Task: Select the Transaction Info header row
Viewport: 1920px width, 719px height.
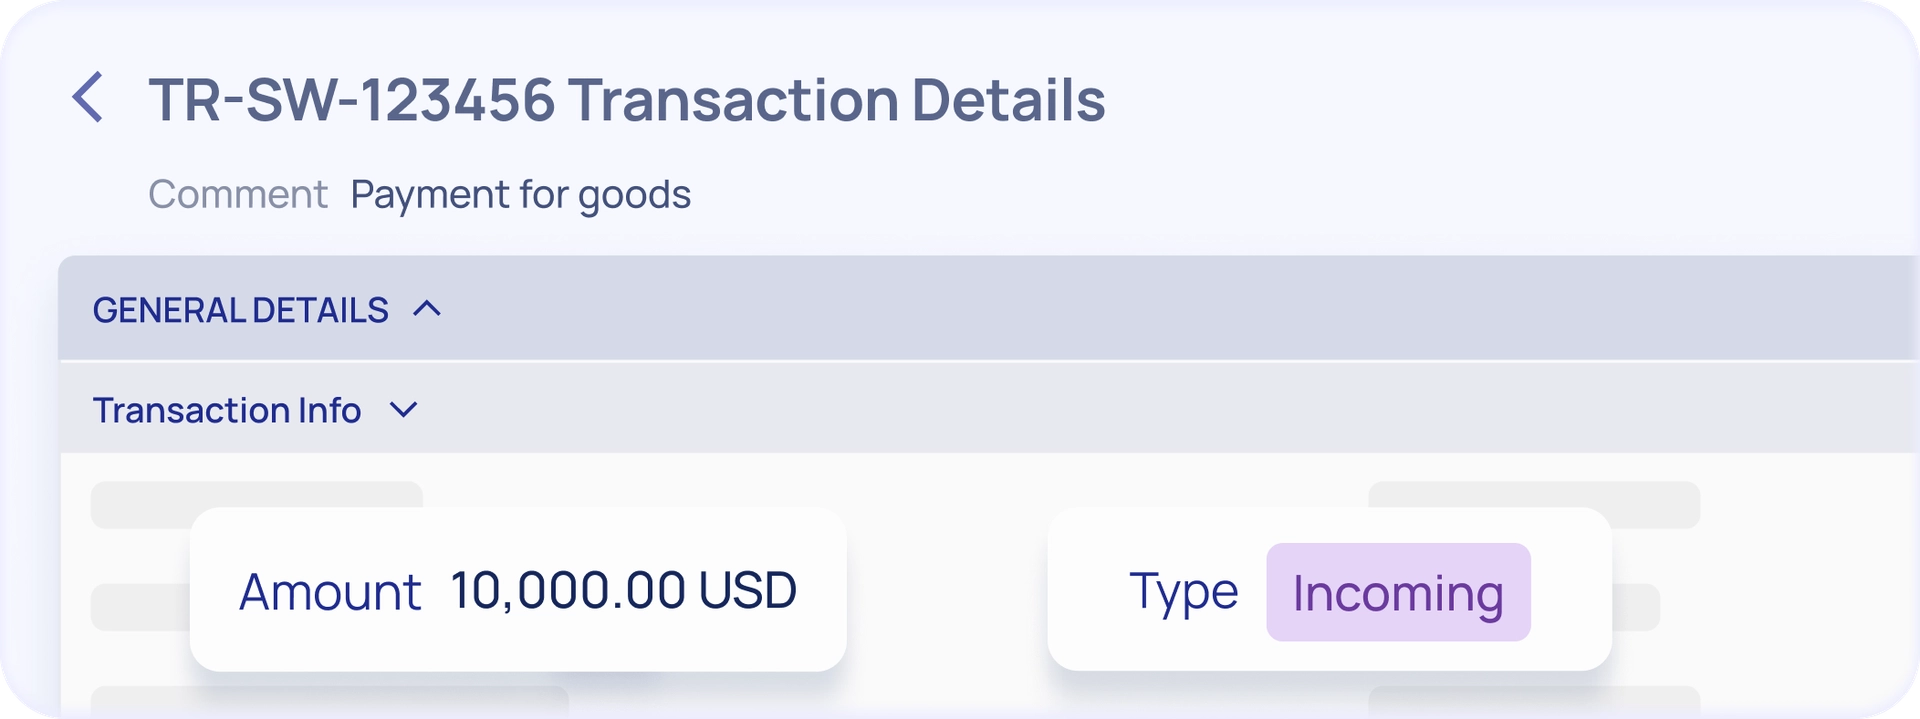Action: pyautogui.click(x=227, y=411)
